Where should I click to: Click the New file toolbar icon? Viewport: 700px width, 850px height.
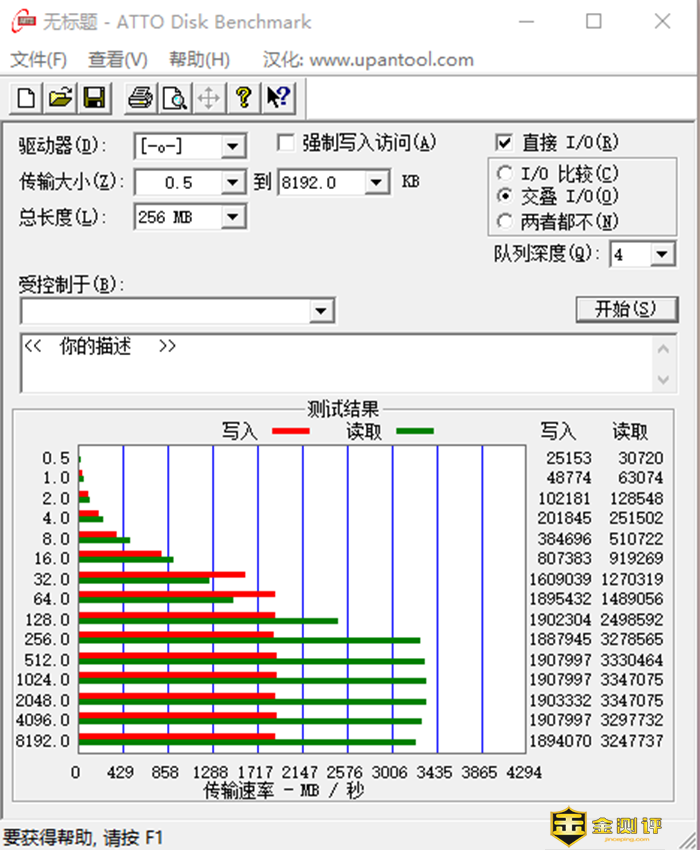(26, 98)
